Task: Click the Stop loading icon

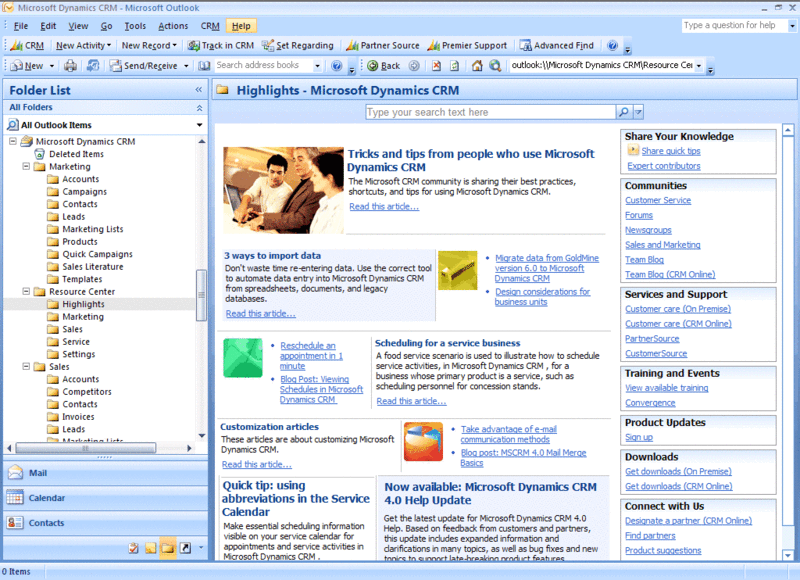Action: coord(436,65)
